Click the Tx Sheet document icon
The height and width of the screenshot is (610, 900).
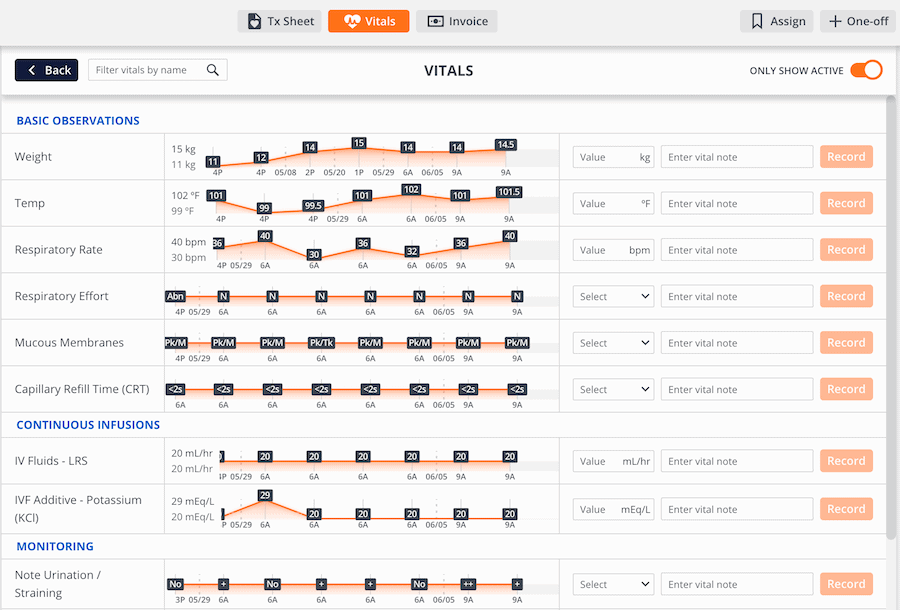tap(255, 21)
